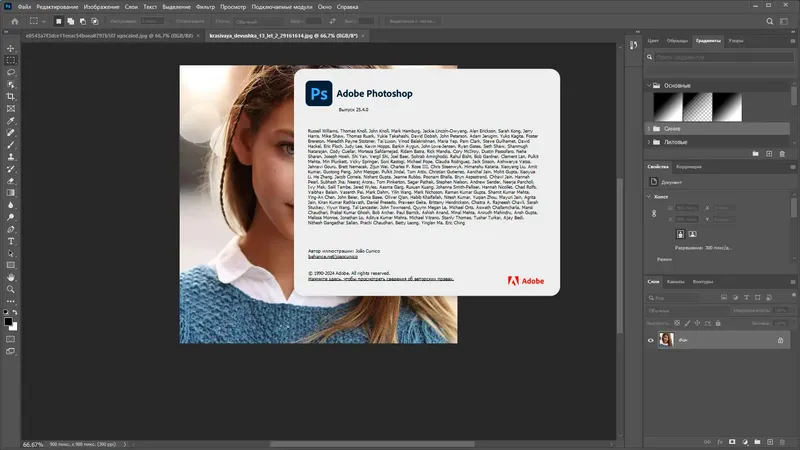Click the copyright details link in About dialog

point(381,279)
